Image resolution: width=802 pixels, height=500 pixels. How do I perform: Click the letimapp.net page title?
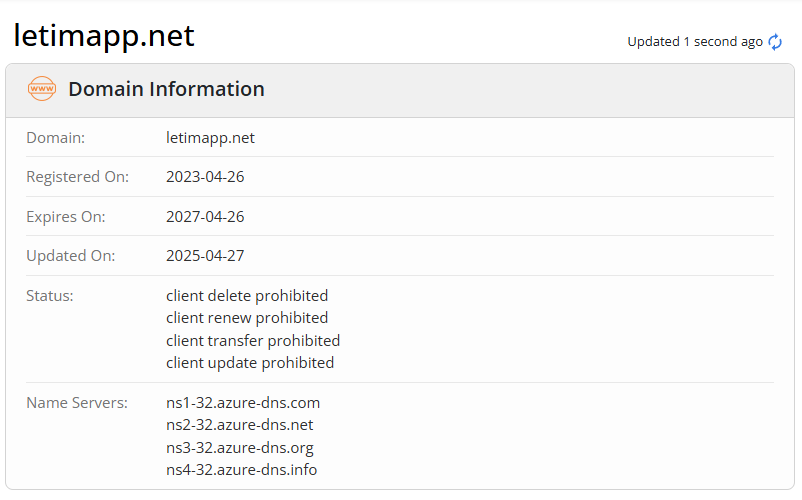tap(104, 36)
